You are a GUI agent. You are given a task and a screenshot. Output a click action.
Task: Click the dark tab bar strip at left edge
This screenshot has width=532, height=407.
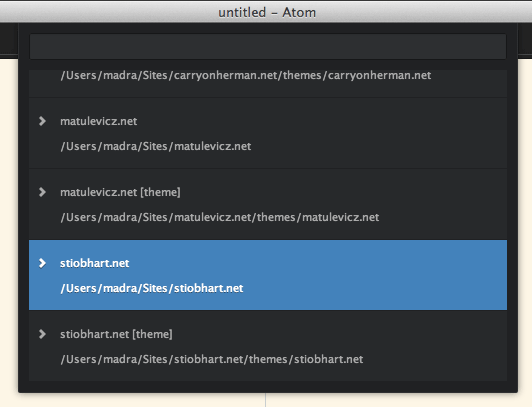click(x=9, y=39)
